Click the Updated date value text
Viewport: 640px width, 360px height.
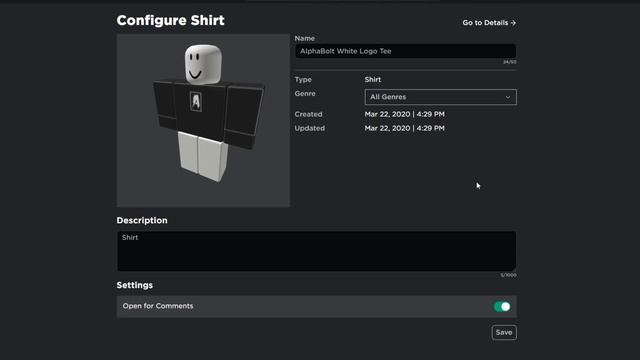pyautogui.click(x=404, y=128)
